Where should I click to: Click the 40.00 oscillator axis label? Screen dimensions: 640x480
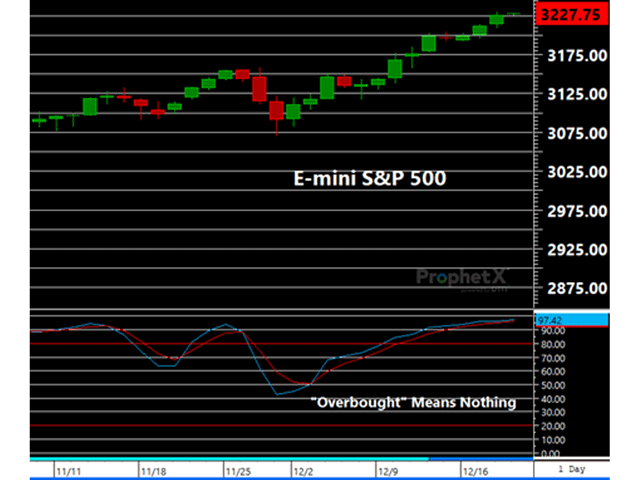(x=553, y=399)
